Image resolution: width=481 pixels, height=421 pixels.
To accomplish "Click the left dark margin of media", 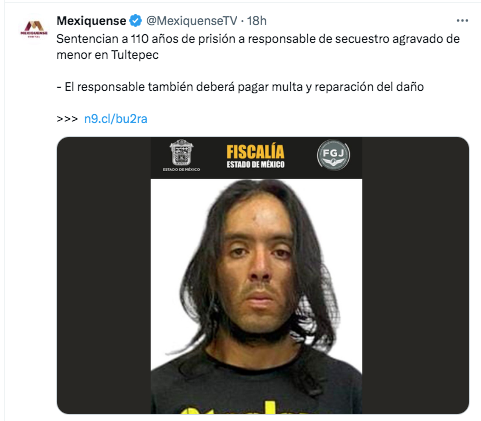I will click(x=104, y=275).
